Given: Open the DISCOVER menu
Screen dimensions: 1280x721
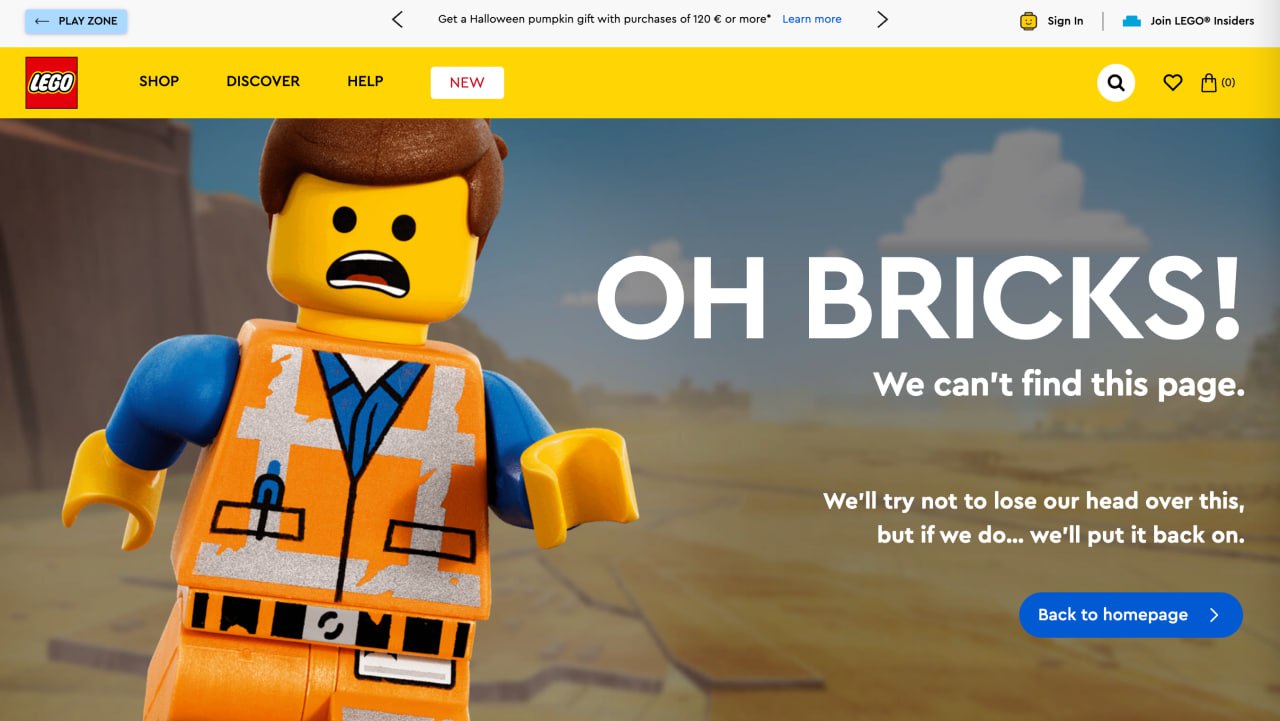Looking at the screenshot, I should click(263, 82).
